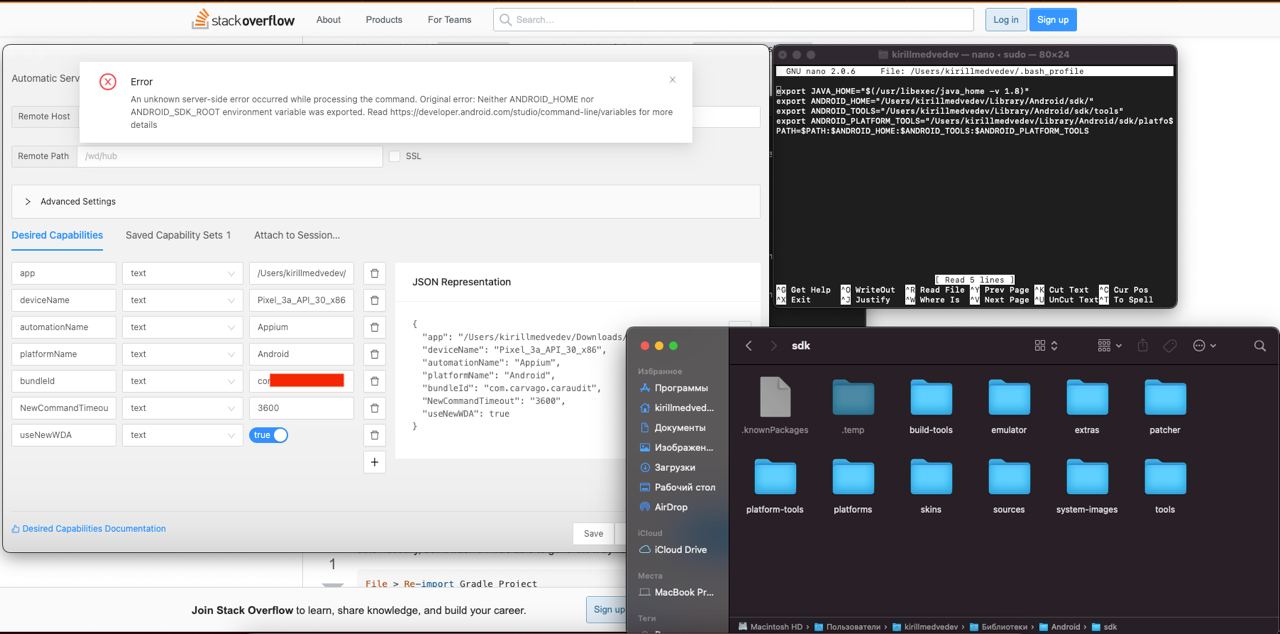
Task: Click the Log in button
Action: pos(1006,19)
